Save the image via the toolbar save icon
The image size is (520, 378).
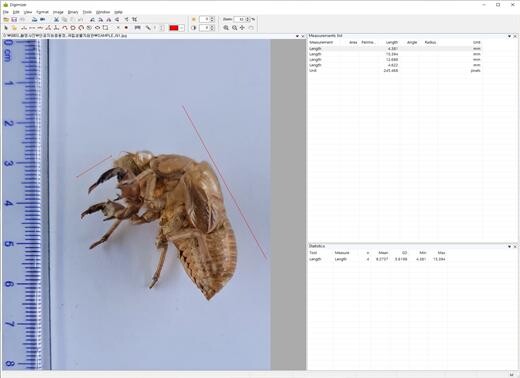14,20
